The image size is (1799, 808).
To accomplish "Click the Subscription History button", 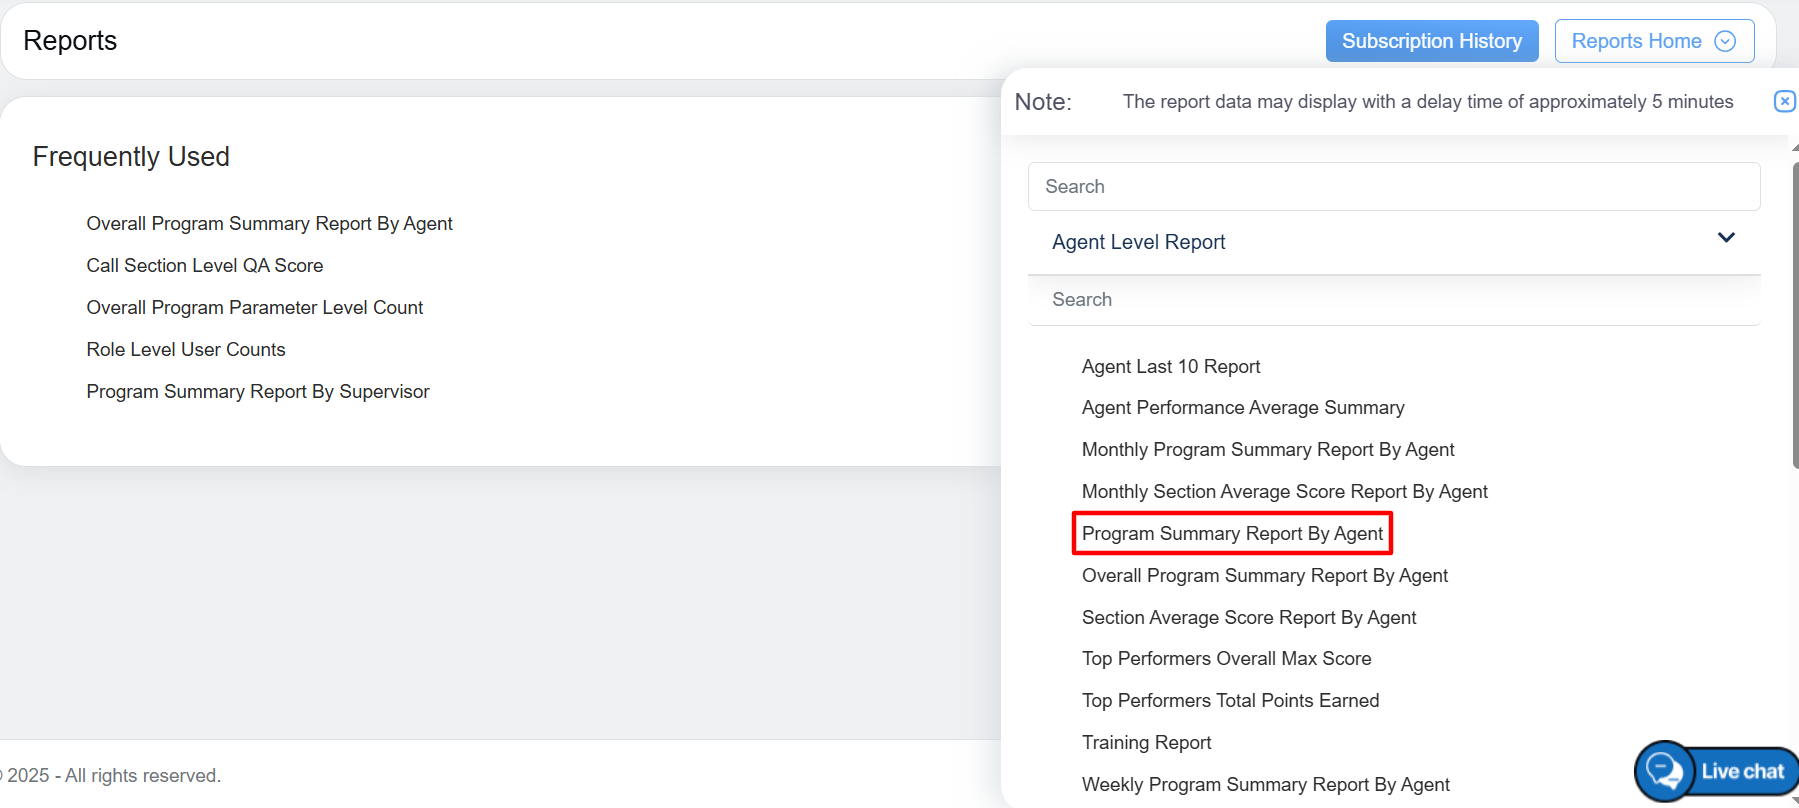I will coord(1431,41).
